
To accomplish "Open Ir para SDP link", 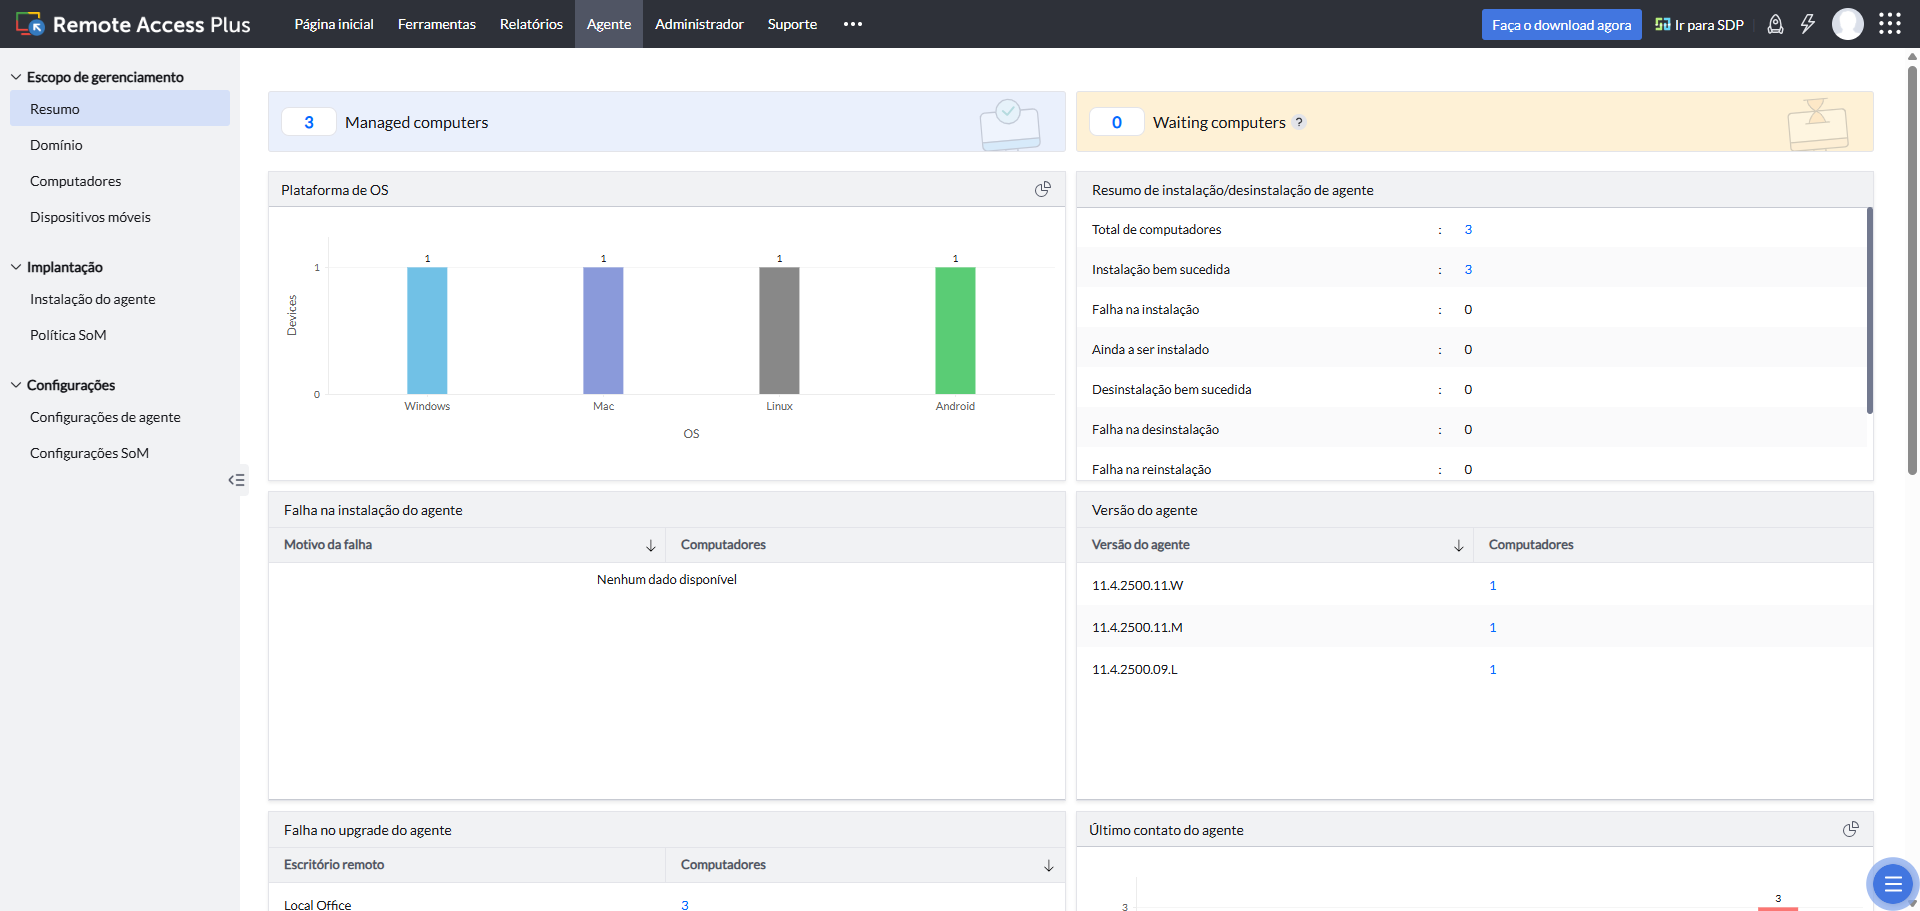I will click(x=1699, y=25).
